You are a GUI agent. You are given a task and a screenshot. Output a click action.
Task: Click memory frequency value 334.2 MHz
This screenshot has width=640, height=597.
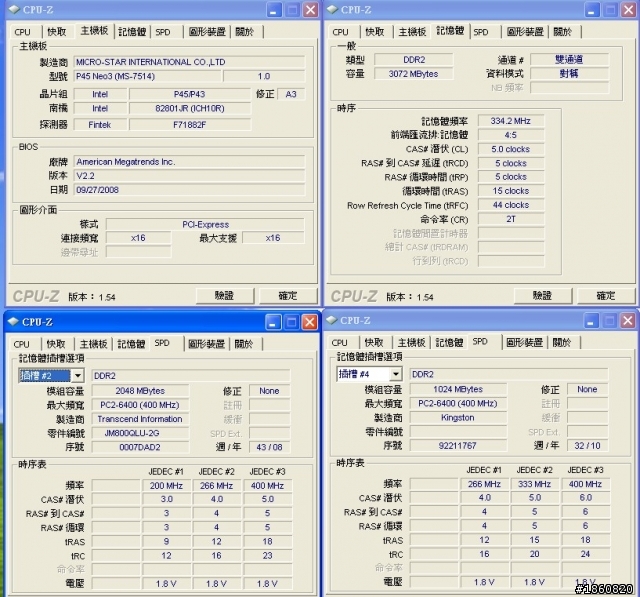point(511,121)
